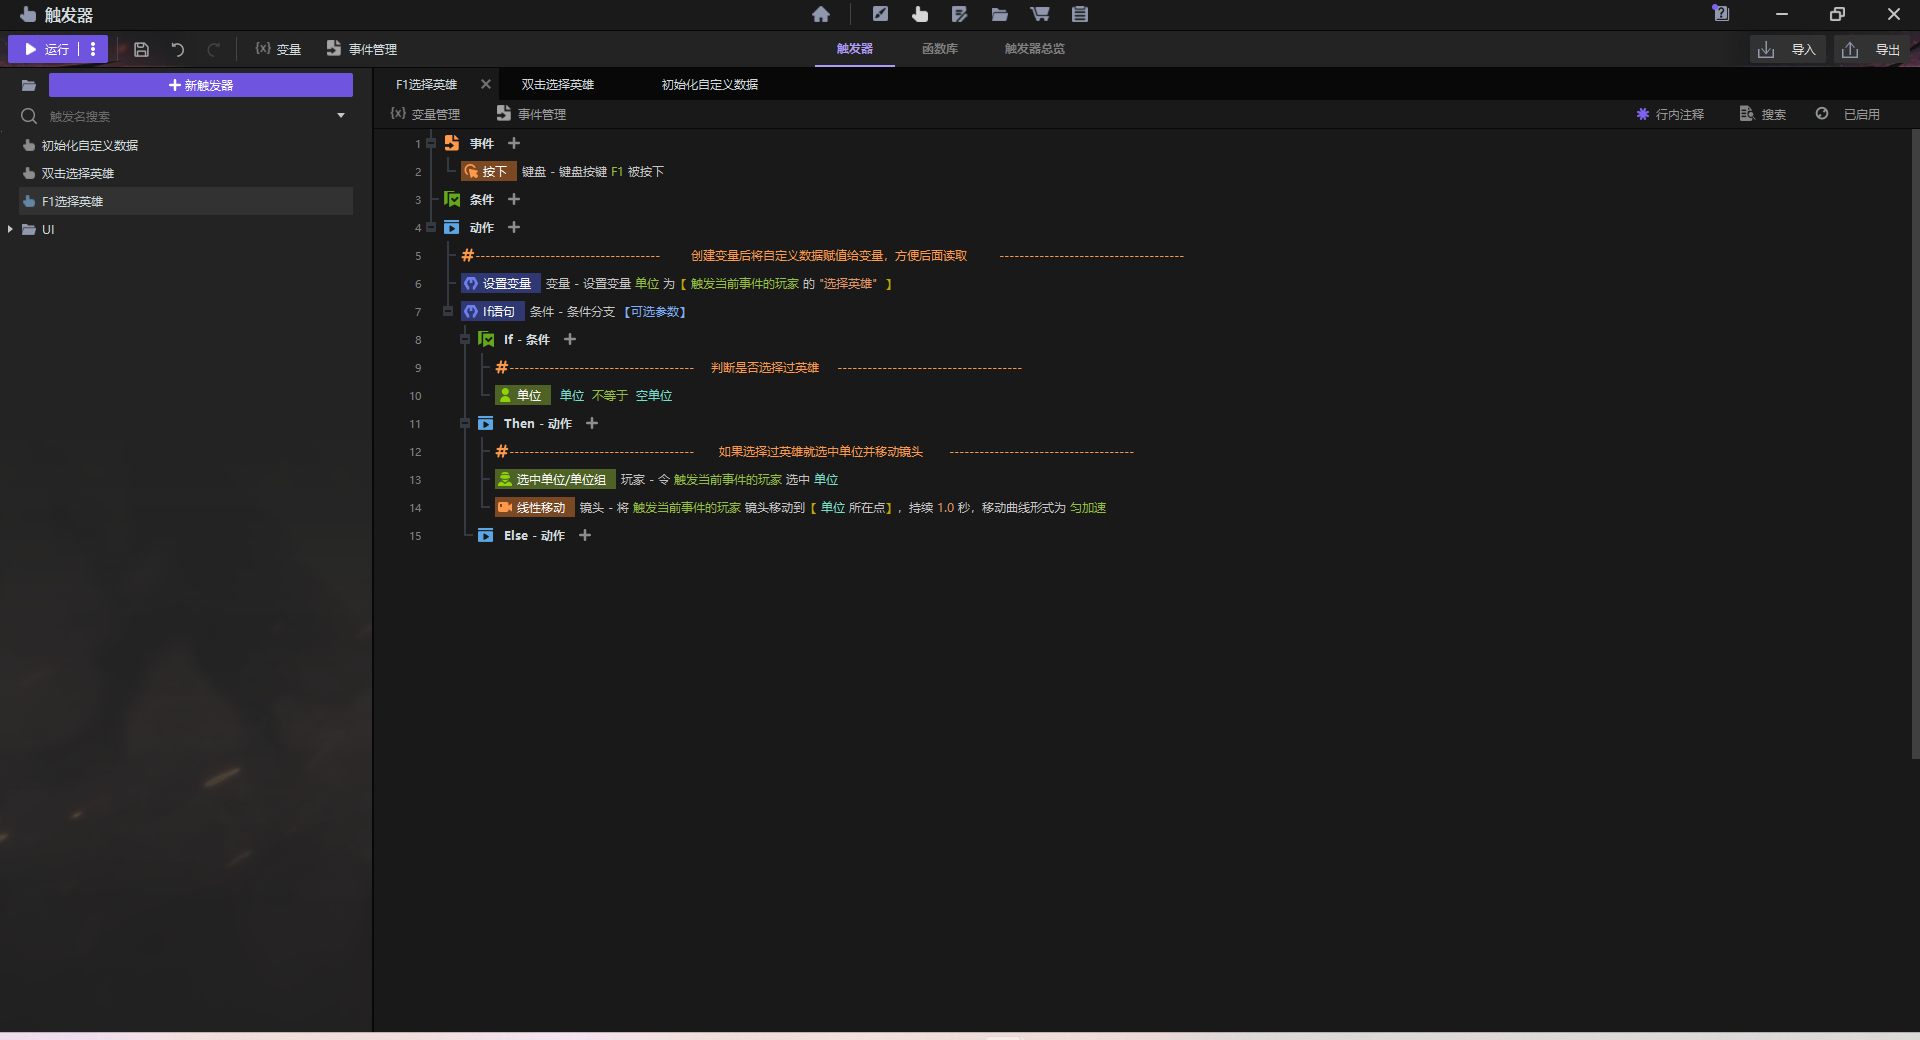Undo the last action with the undo arrow
Viewport: 1920px width, 1040px height.
click(x=178, y=49)
